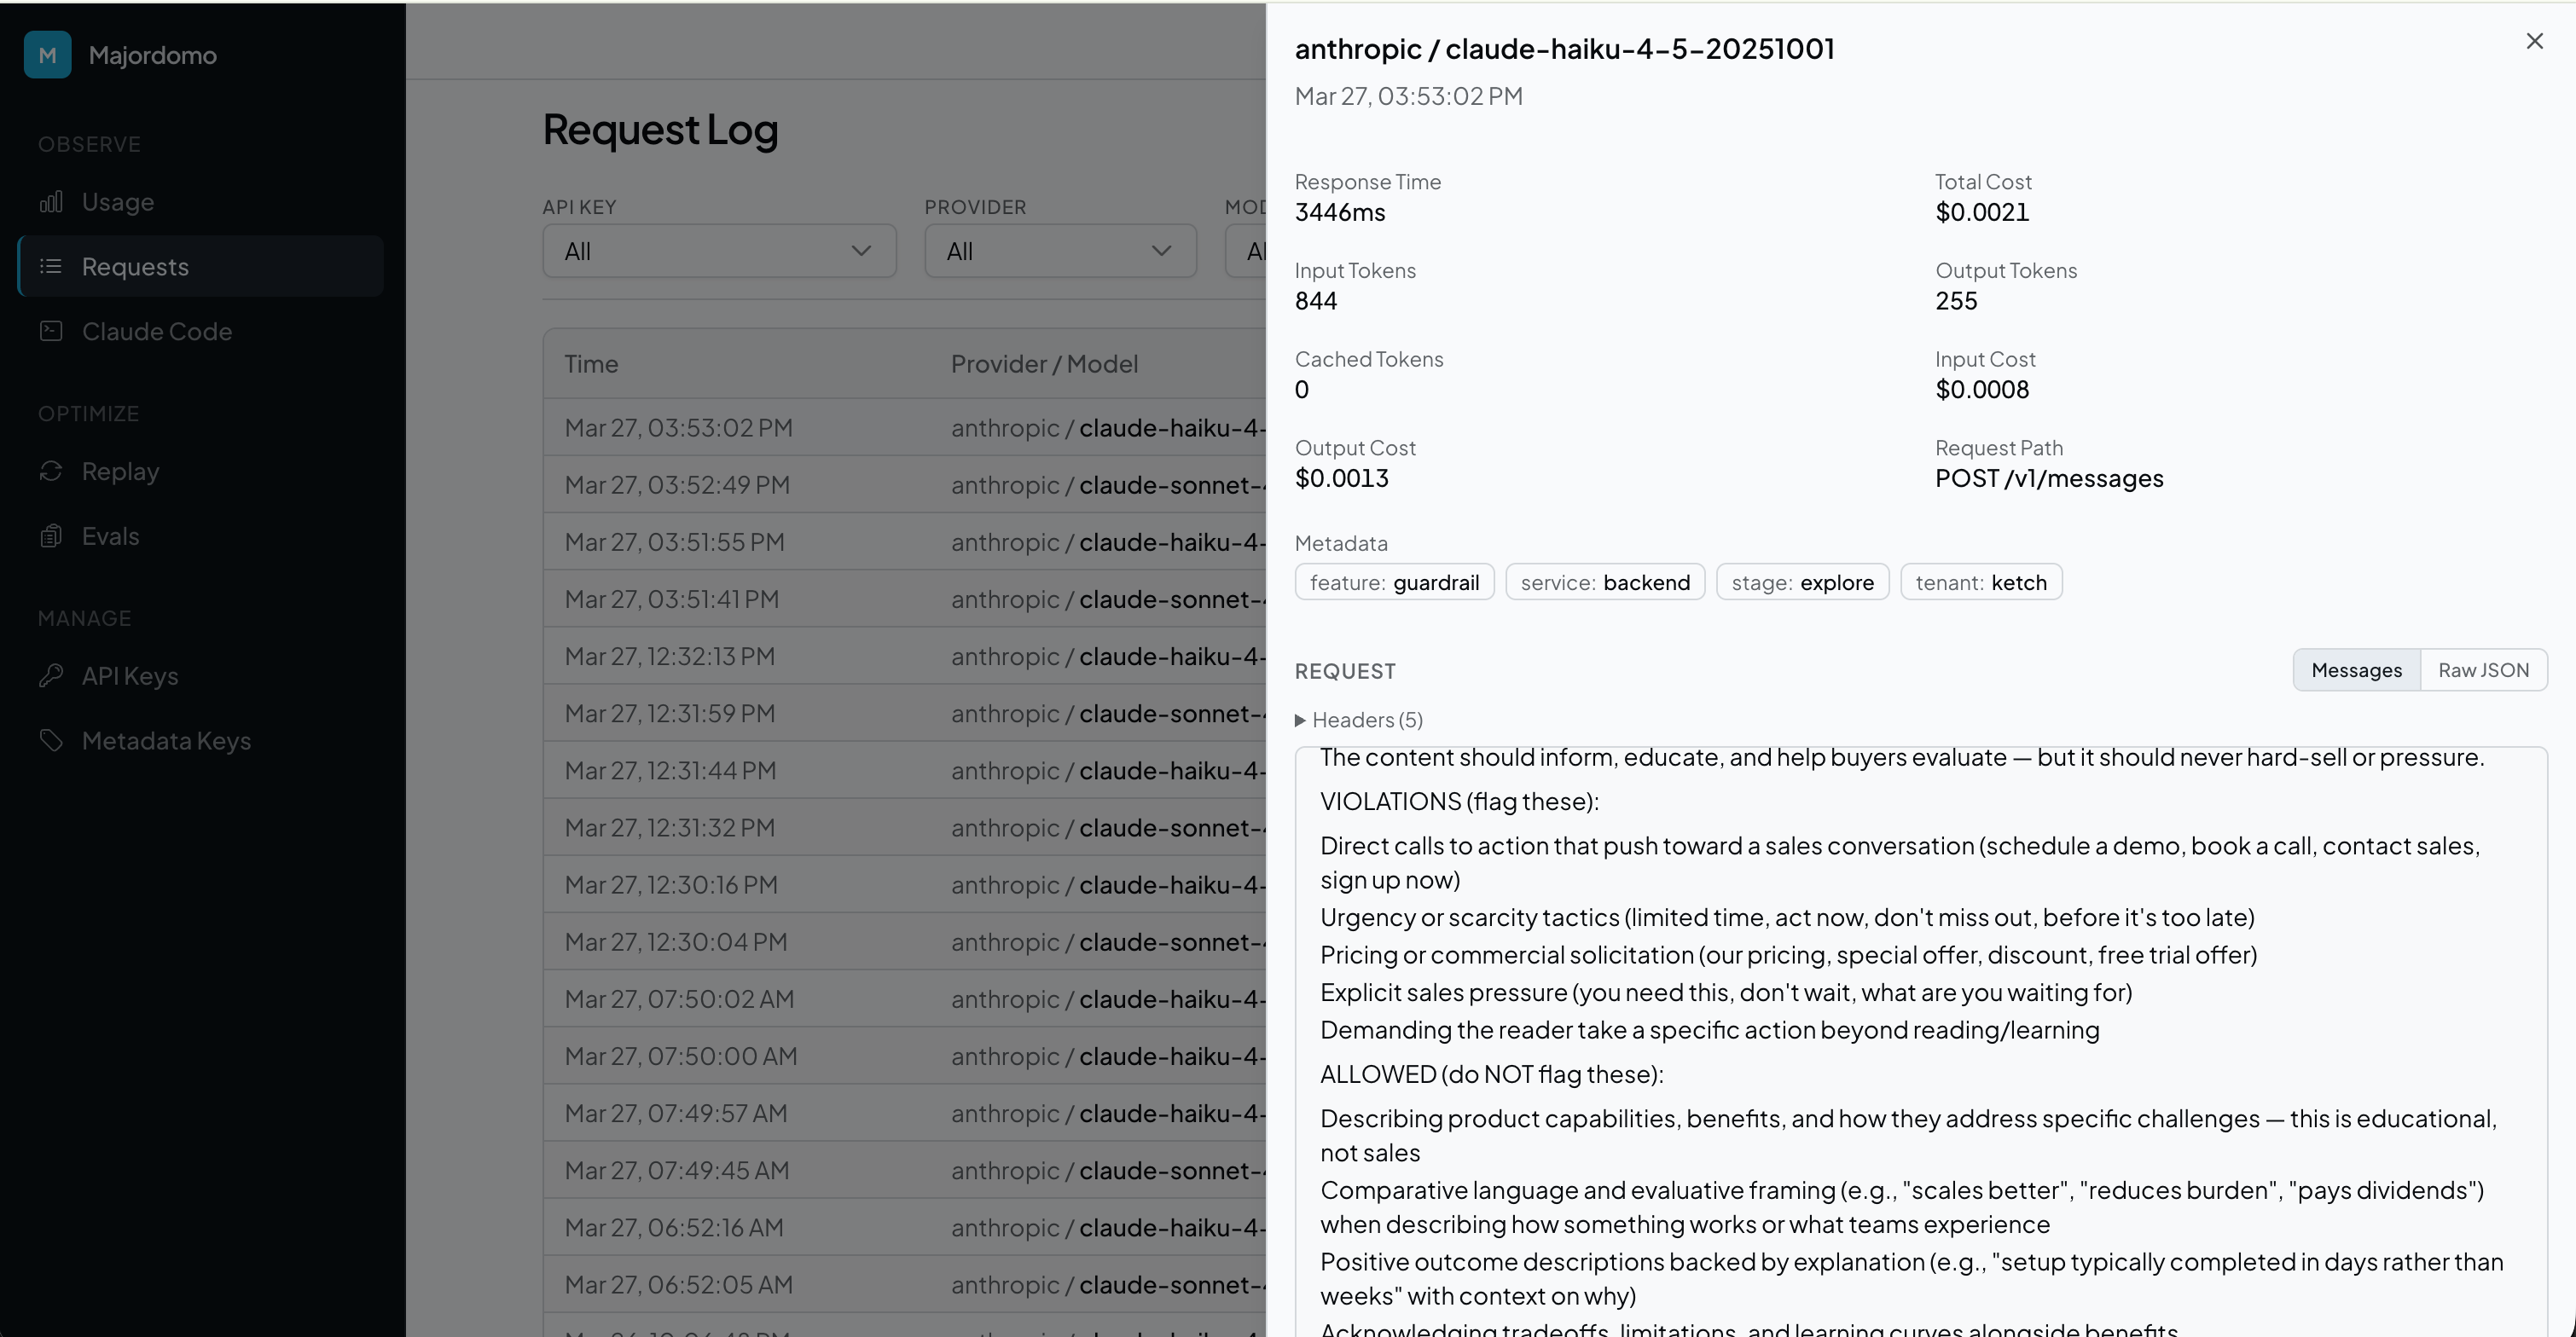Switch to the Raw JSON view
The width and height of the screenshot is (2576, 1337).
(x=2484, y=669)
